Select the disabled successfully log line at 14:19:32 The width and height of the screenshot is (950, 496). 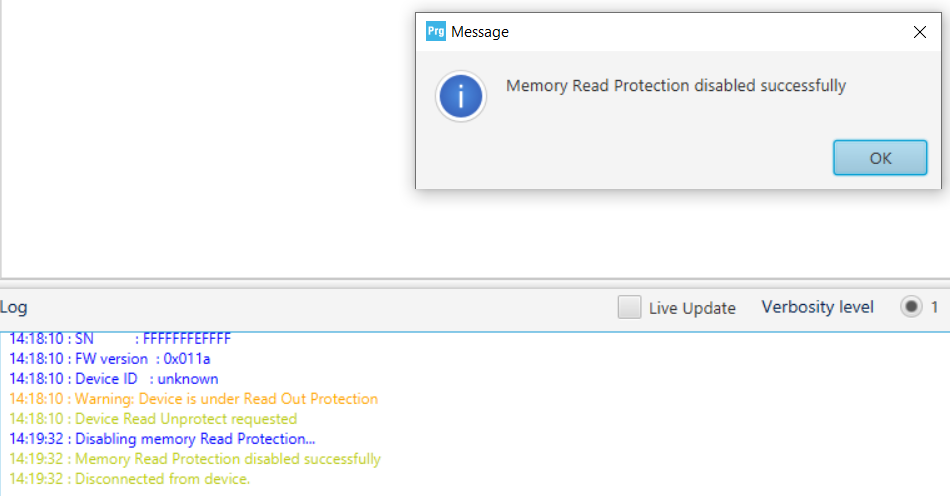[194, 458]
